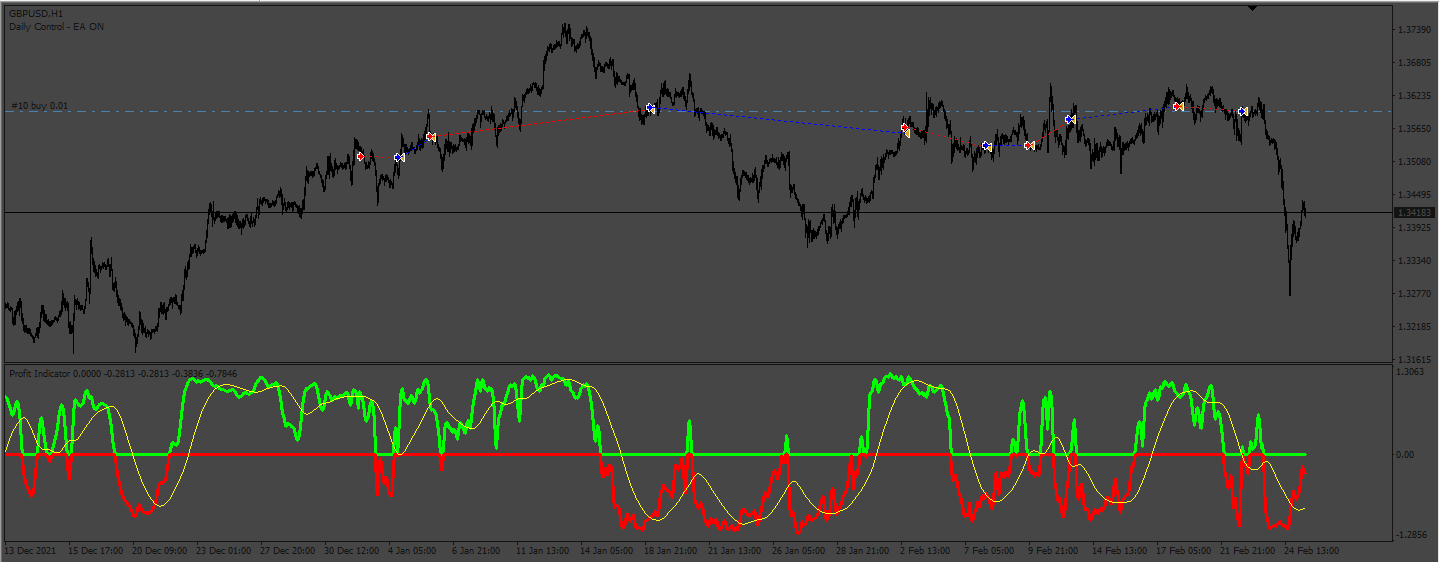The image size is (1440, 562).
Task: Click the '15 Dec 17:00' time label
Action: pos(97,550)
